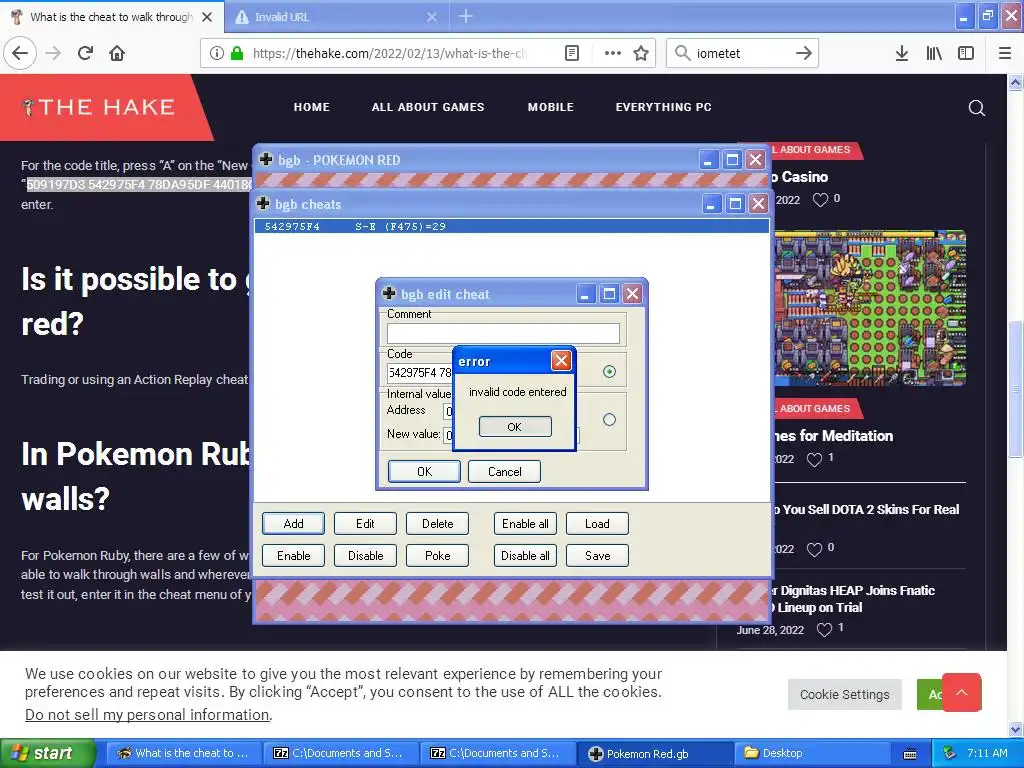
Task: Click the green padlock security icon
Action: click(237, 53)
